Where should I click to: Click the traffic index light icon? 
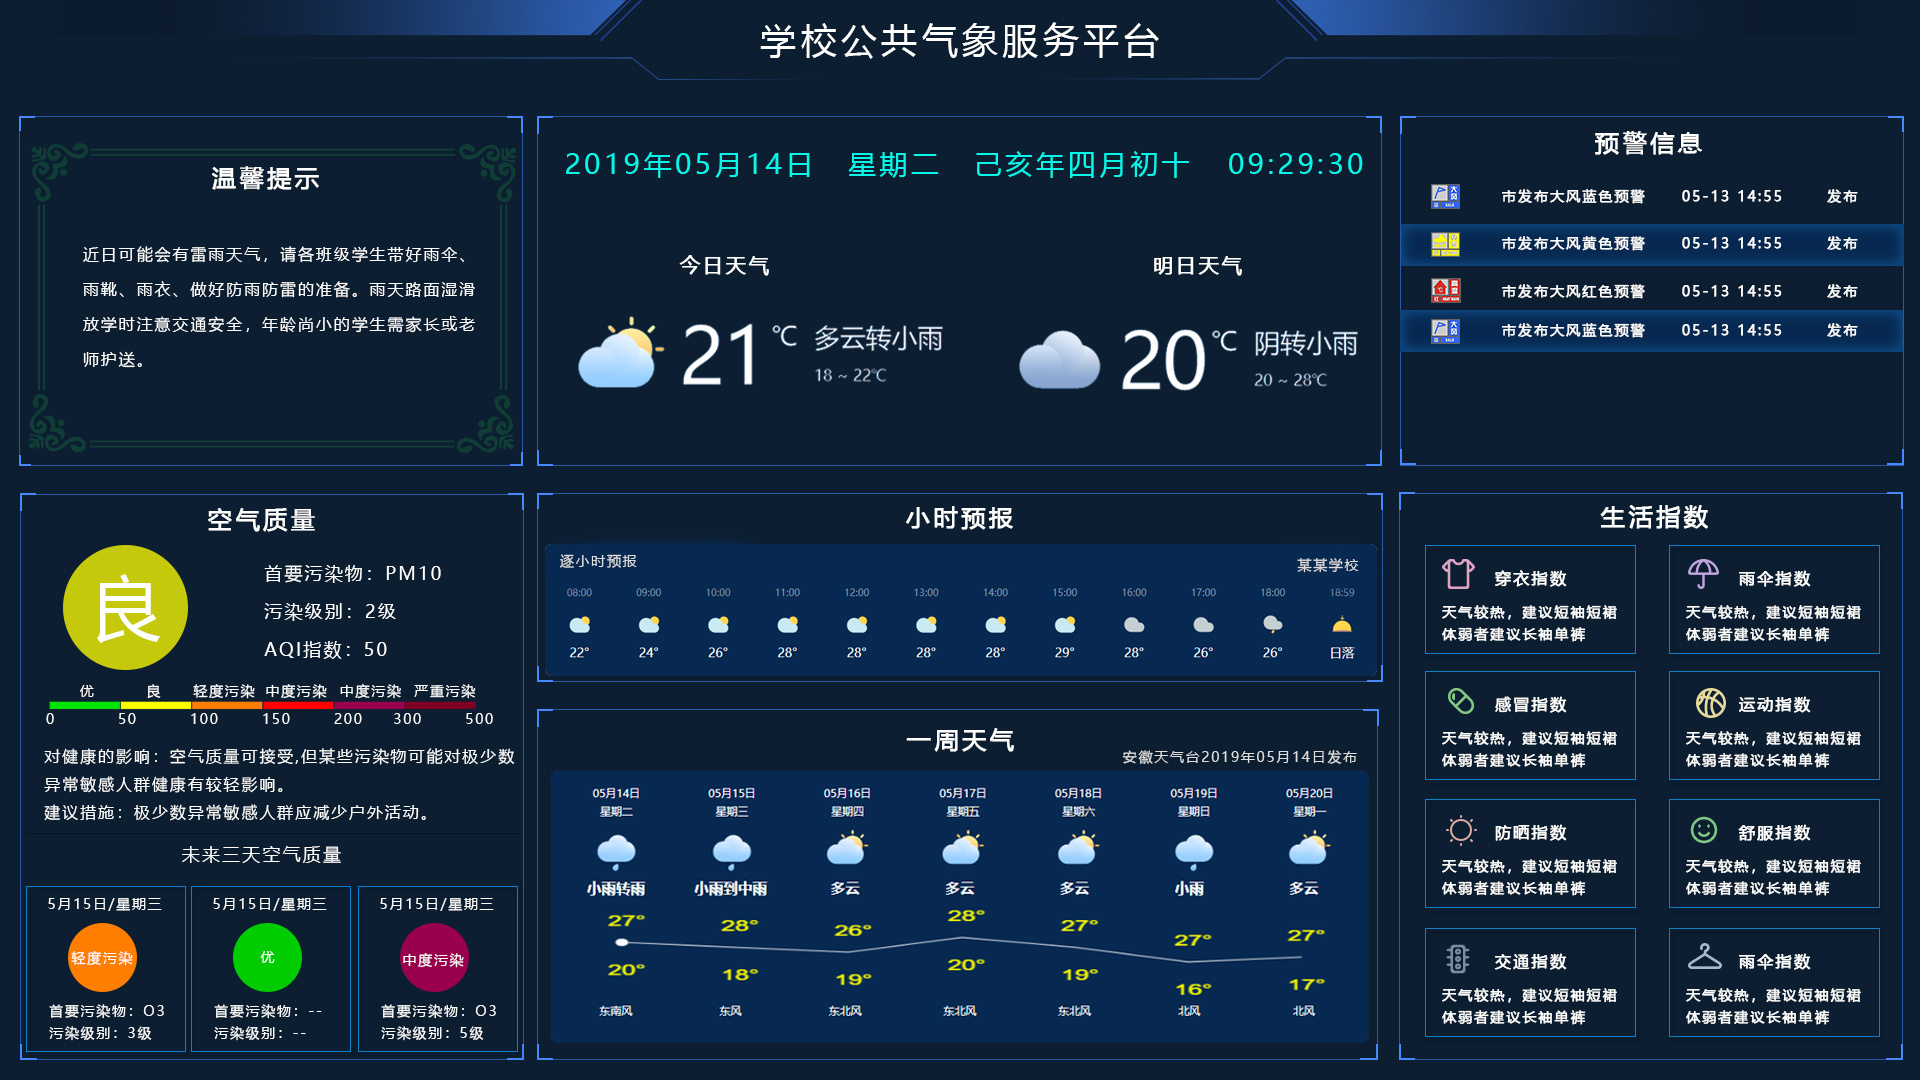1458,959
